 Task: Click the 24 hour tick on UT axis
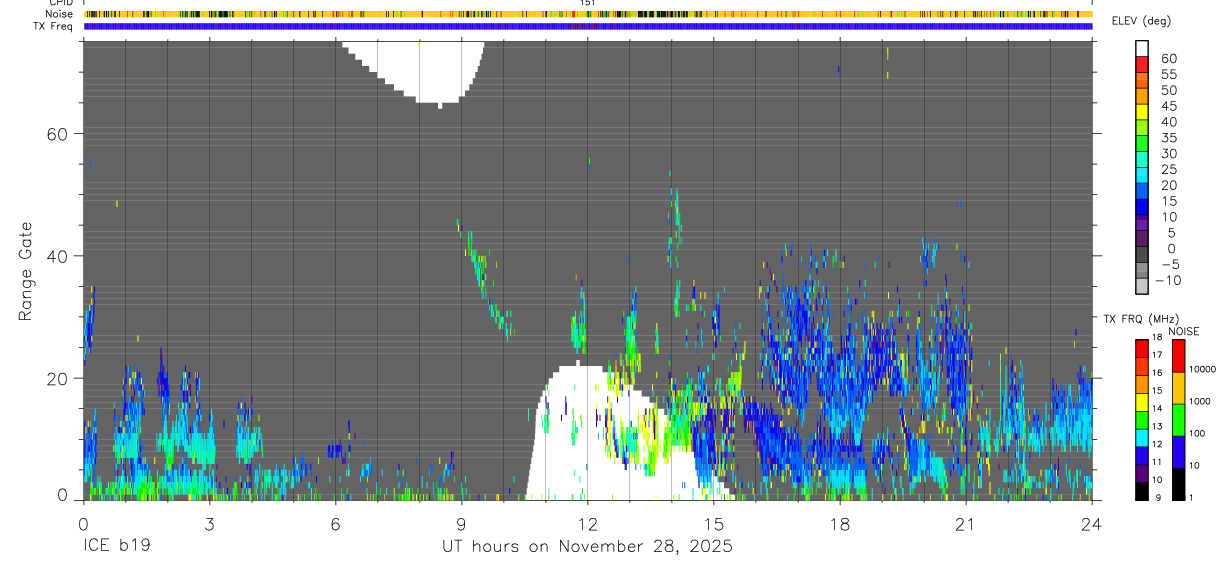point(1091,523)
